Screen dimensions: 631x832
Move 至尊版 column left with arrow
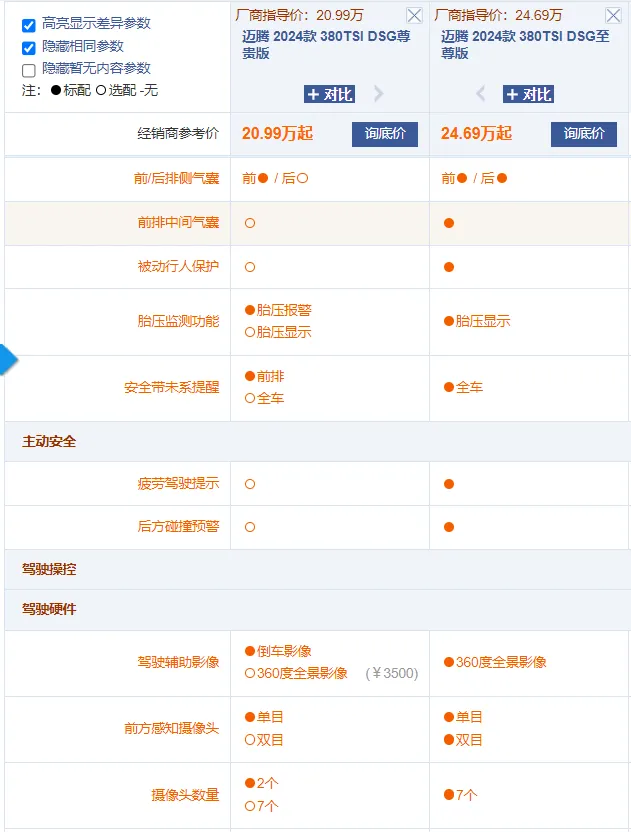coord(481,94)
